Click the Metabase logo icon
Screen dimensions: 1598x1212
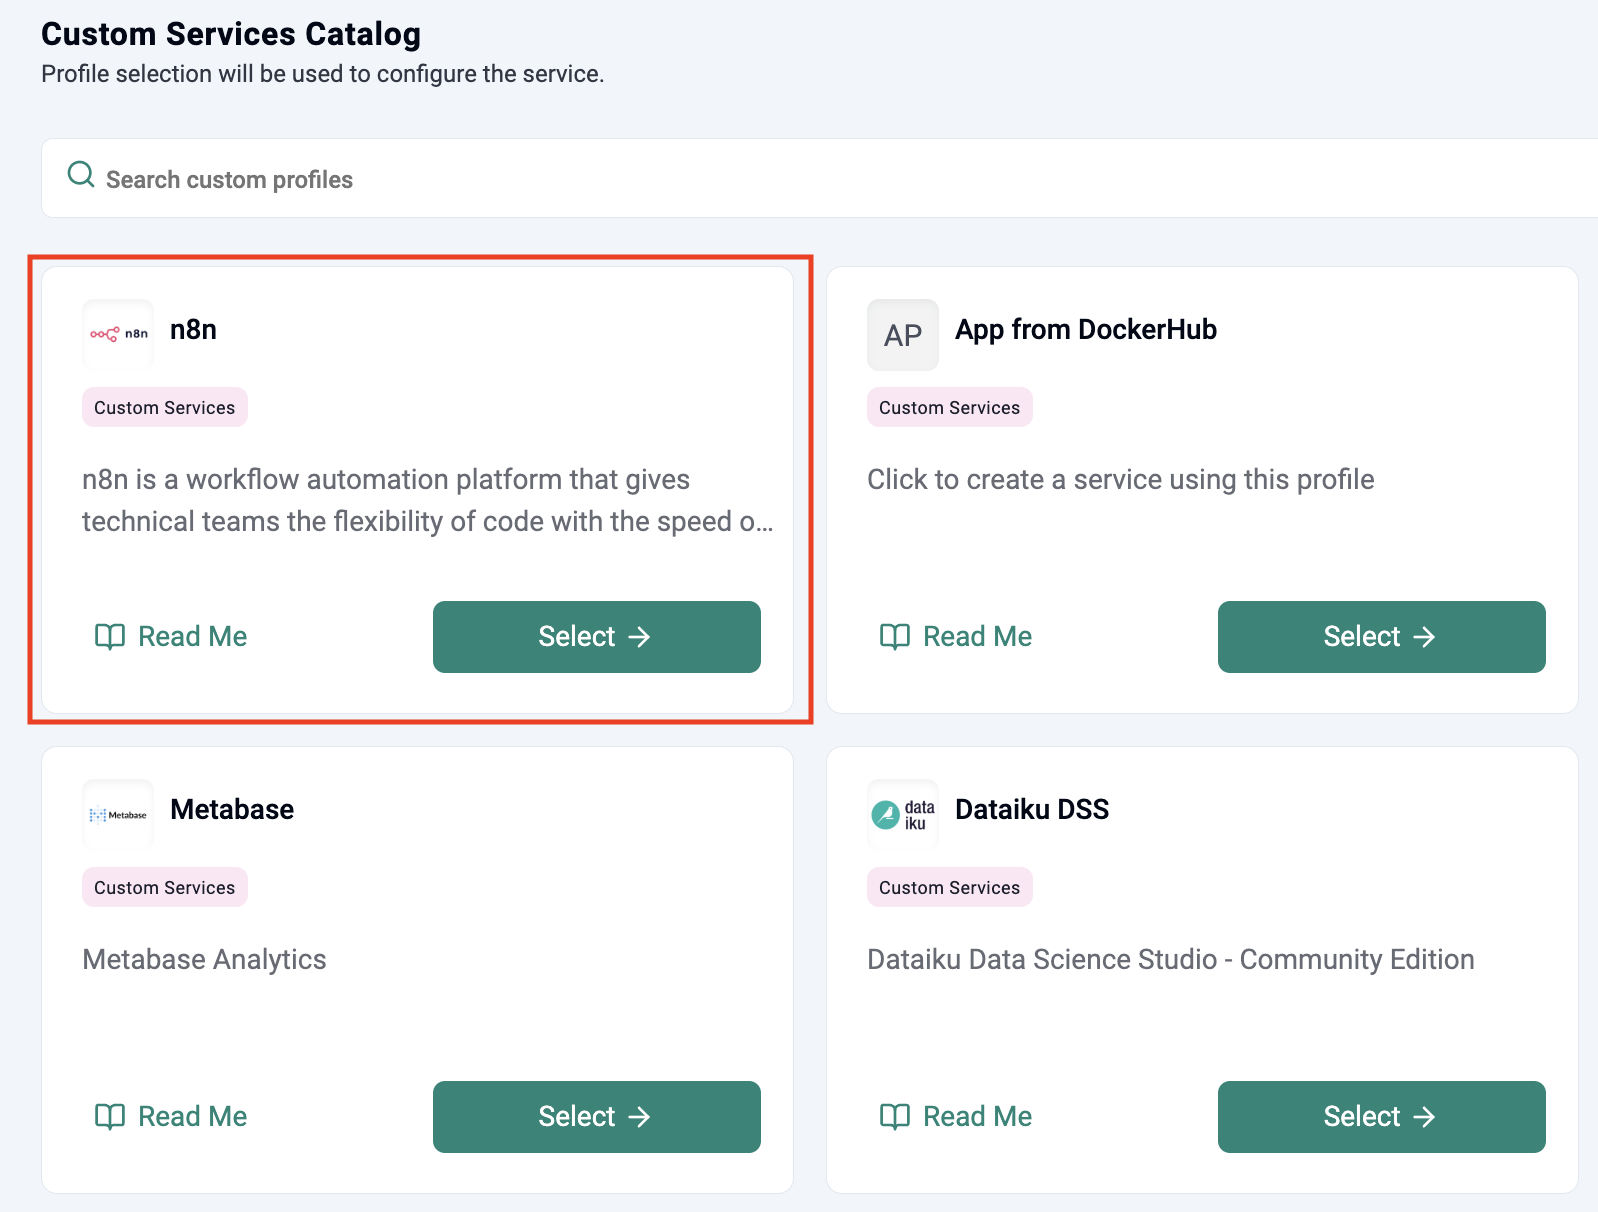tap(118, 814)
